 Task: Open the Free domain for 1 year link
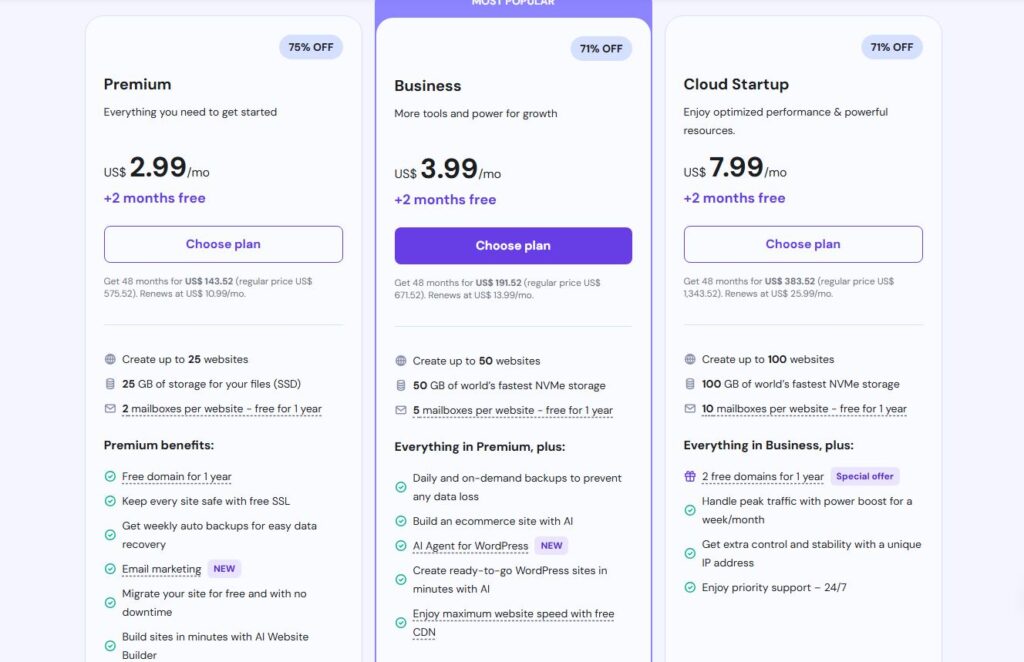[x=176, y=477]
